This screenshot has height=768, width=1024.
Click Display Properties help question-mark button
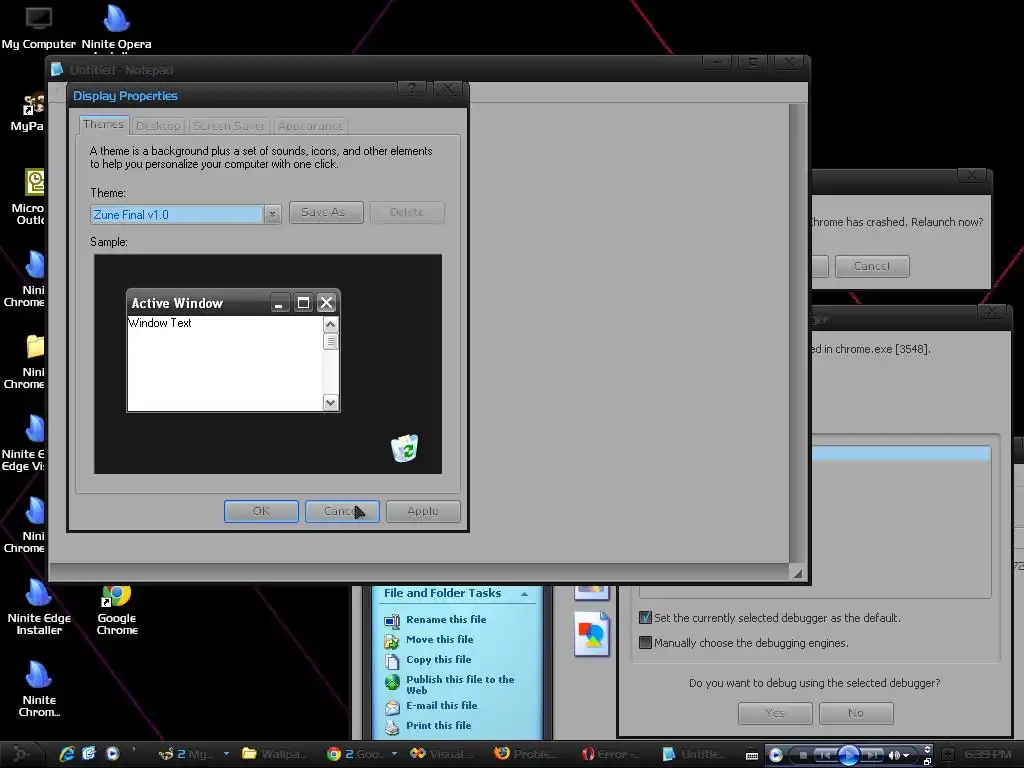pos(412,88)
